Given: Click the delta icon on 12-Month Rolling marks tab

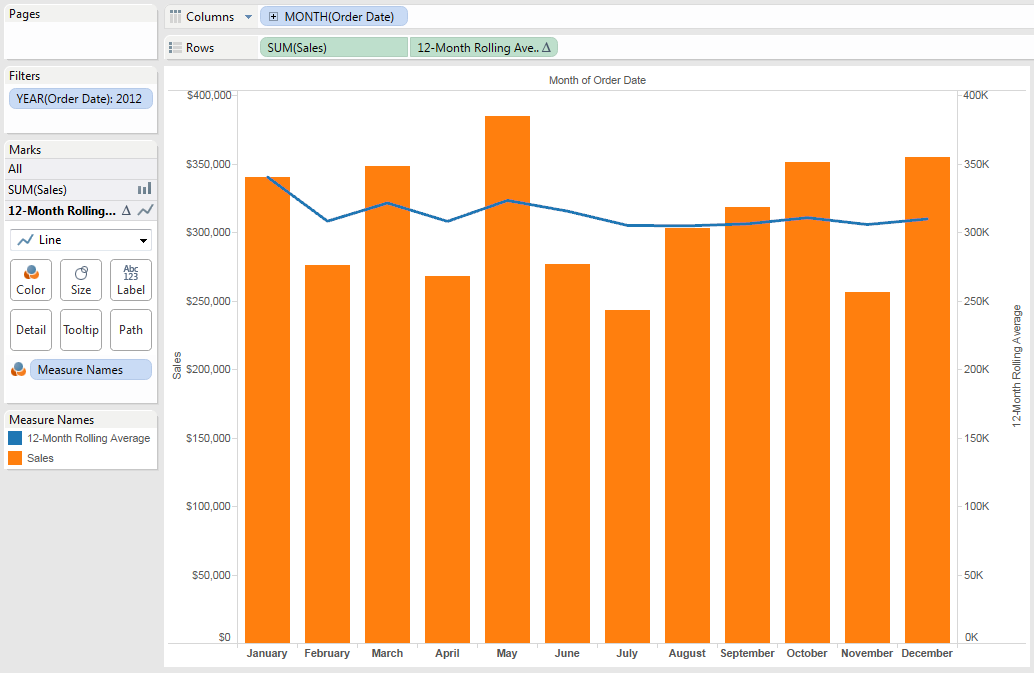Looking at the screenshot, I should (127, 210).
